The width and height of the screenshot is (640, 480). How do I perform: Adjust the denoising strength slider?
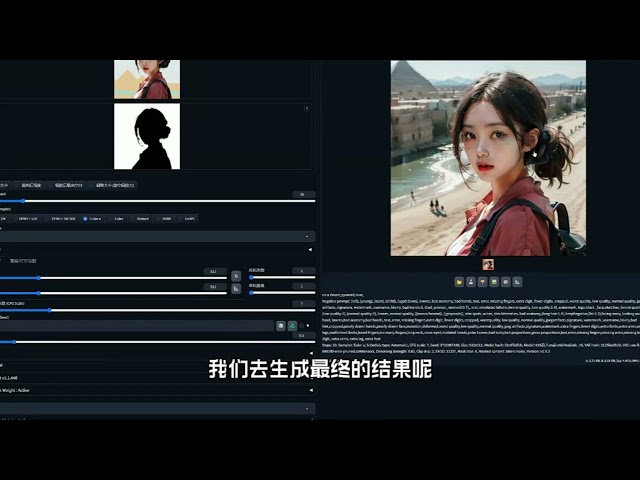(158, 342)
